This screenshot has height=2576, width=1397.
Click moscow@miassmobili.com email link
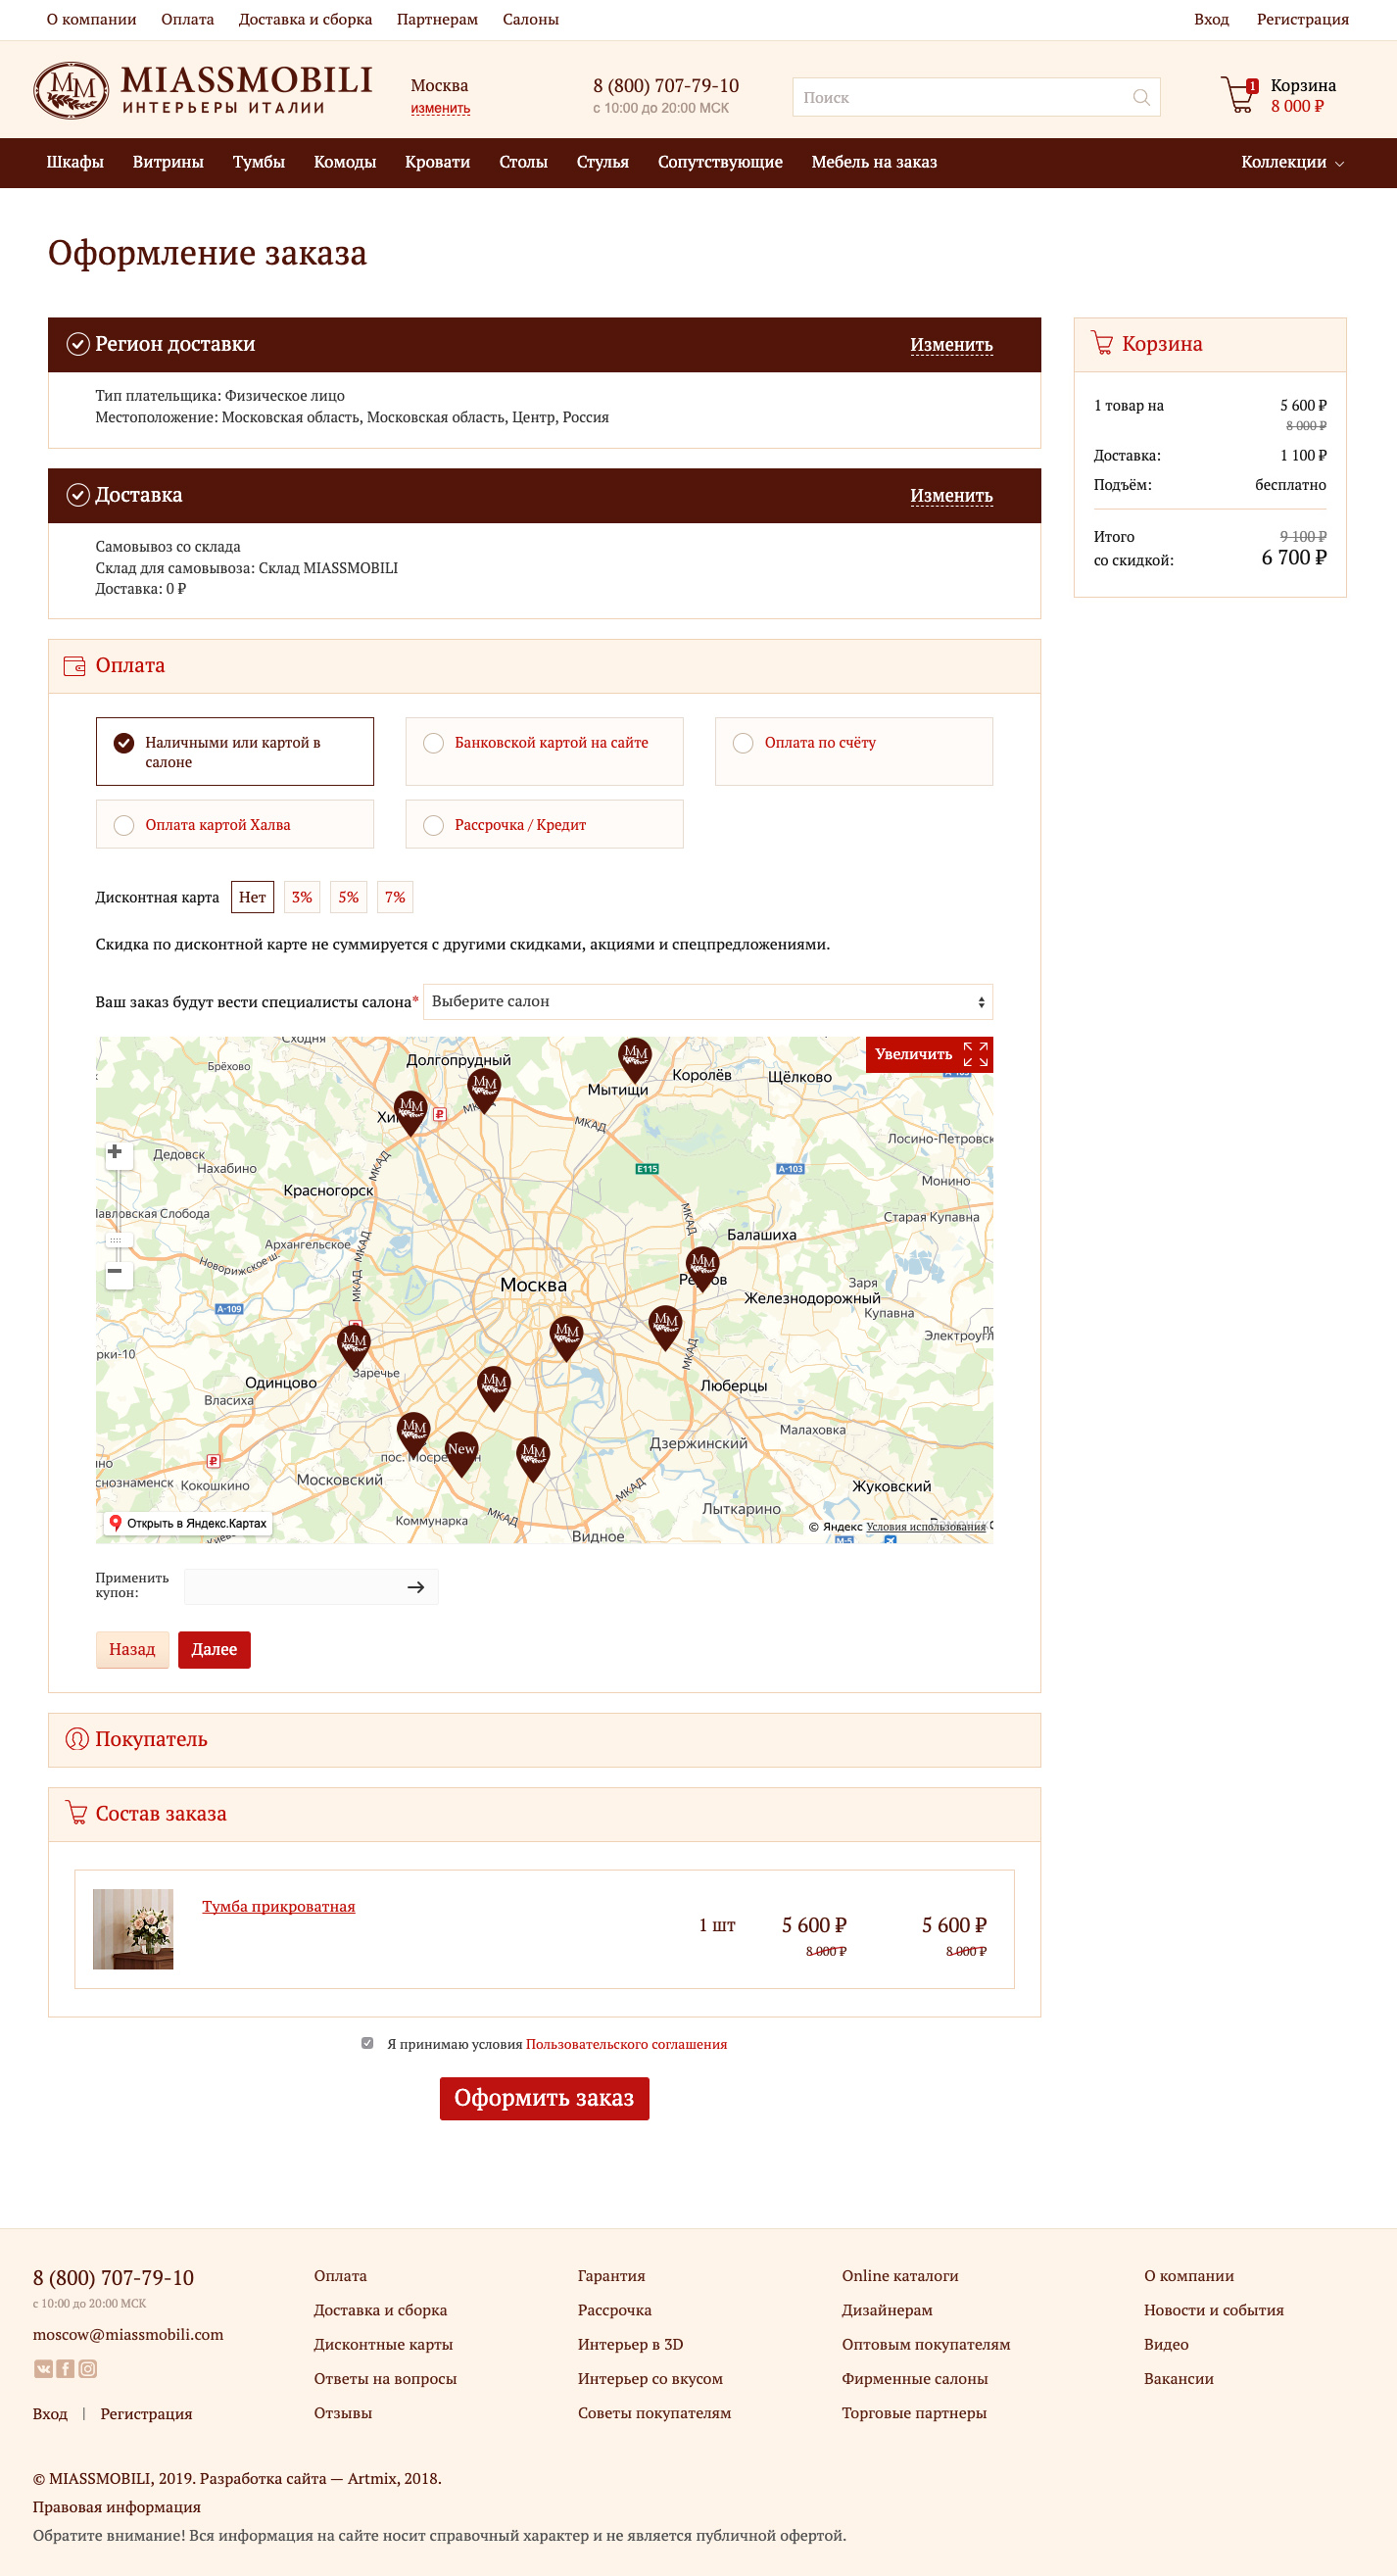128,2334
